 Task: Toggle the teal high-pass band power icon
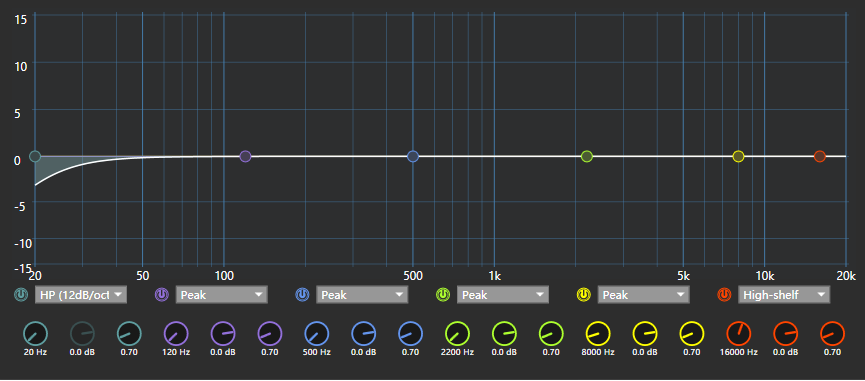pos(20,295)
